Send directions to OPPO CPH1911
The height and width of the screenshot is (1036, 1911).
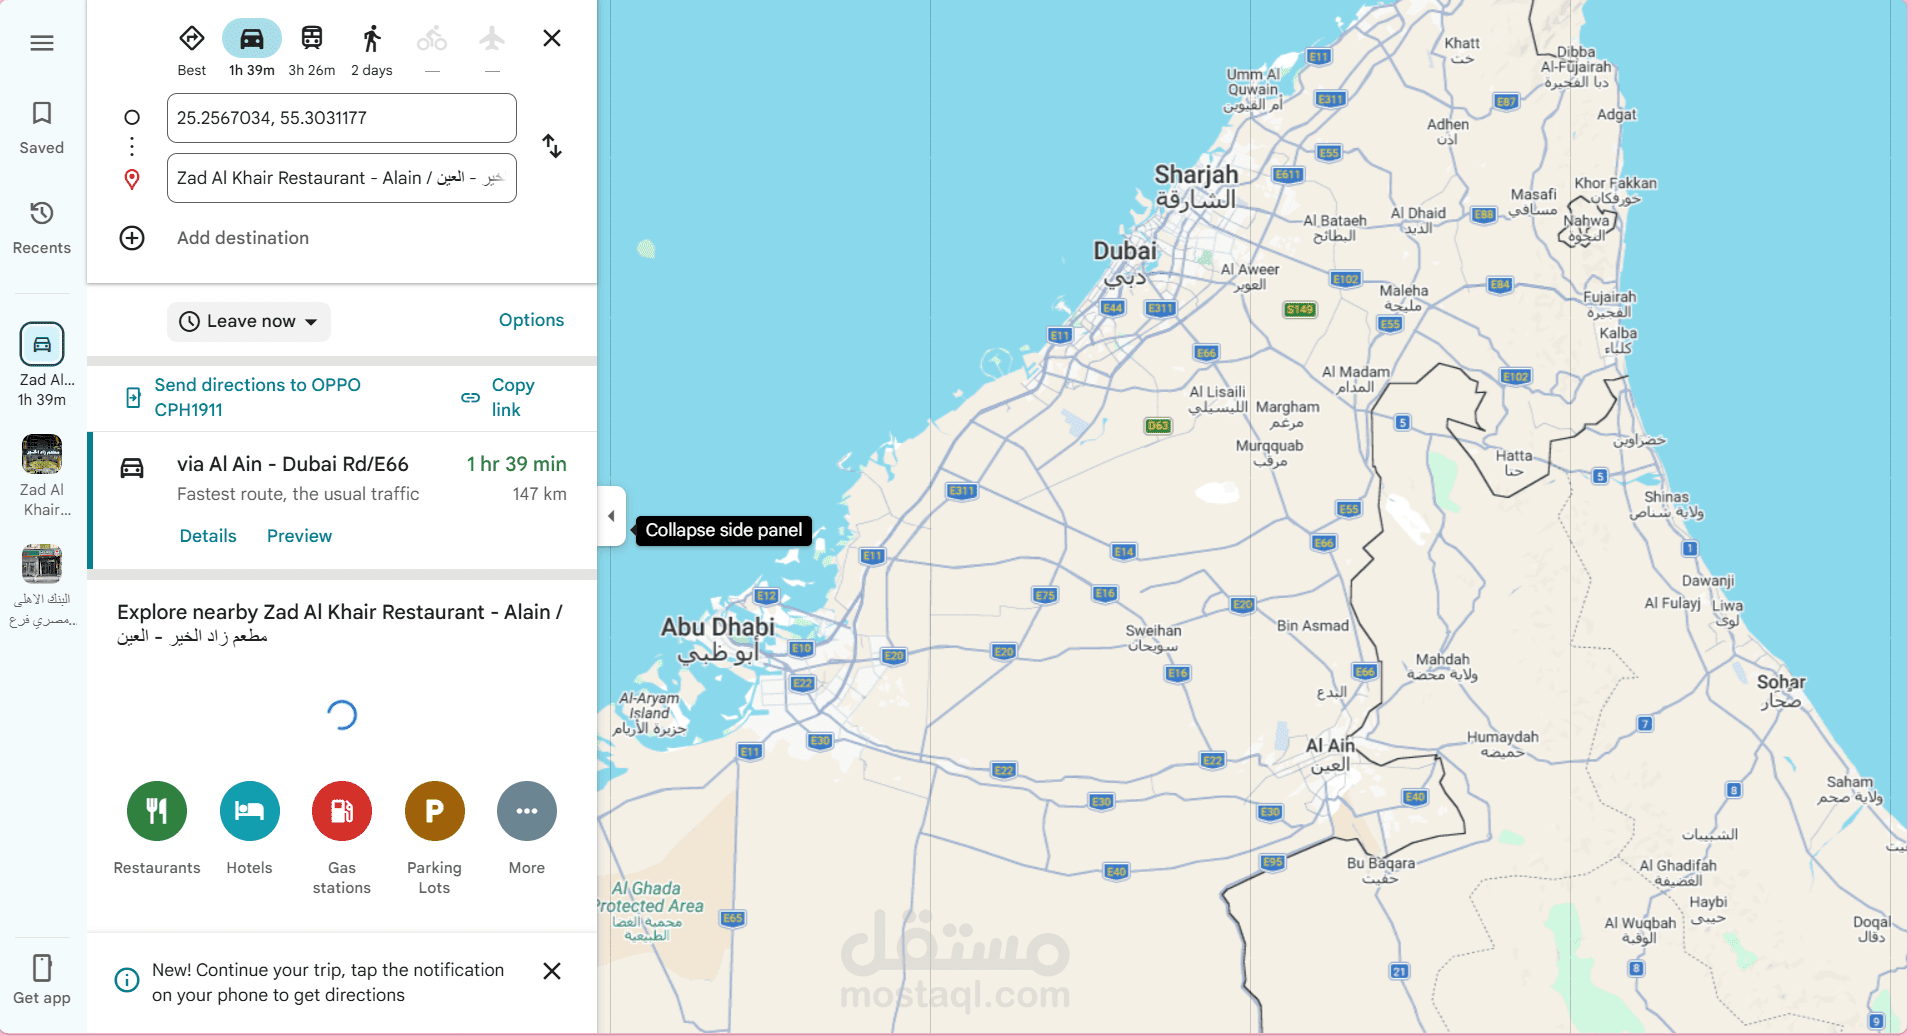[258, 397]
